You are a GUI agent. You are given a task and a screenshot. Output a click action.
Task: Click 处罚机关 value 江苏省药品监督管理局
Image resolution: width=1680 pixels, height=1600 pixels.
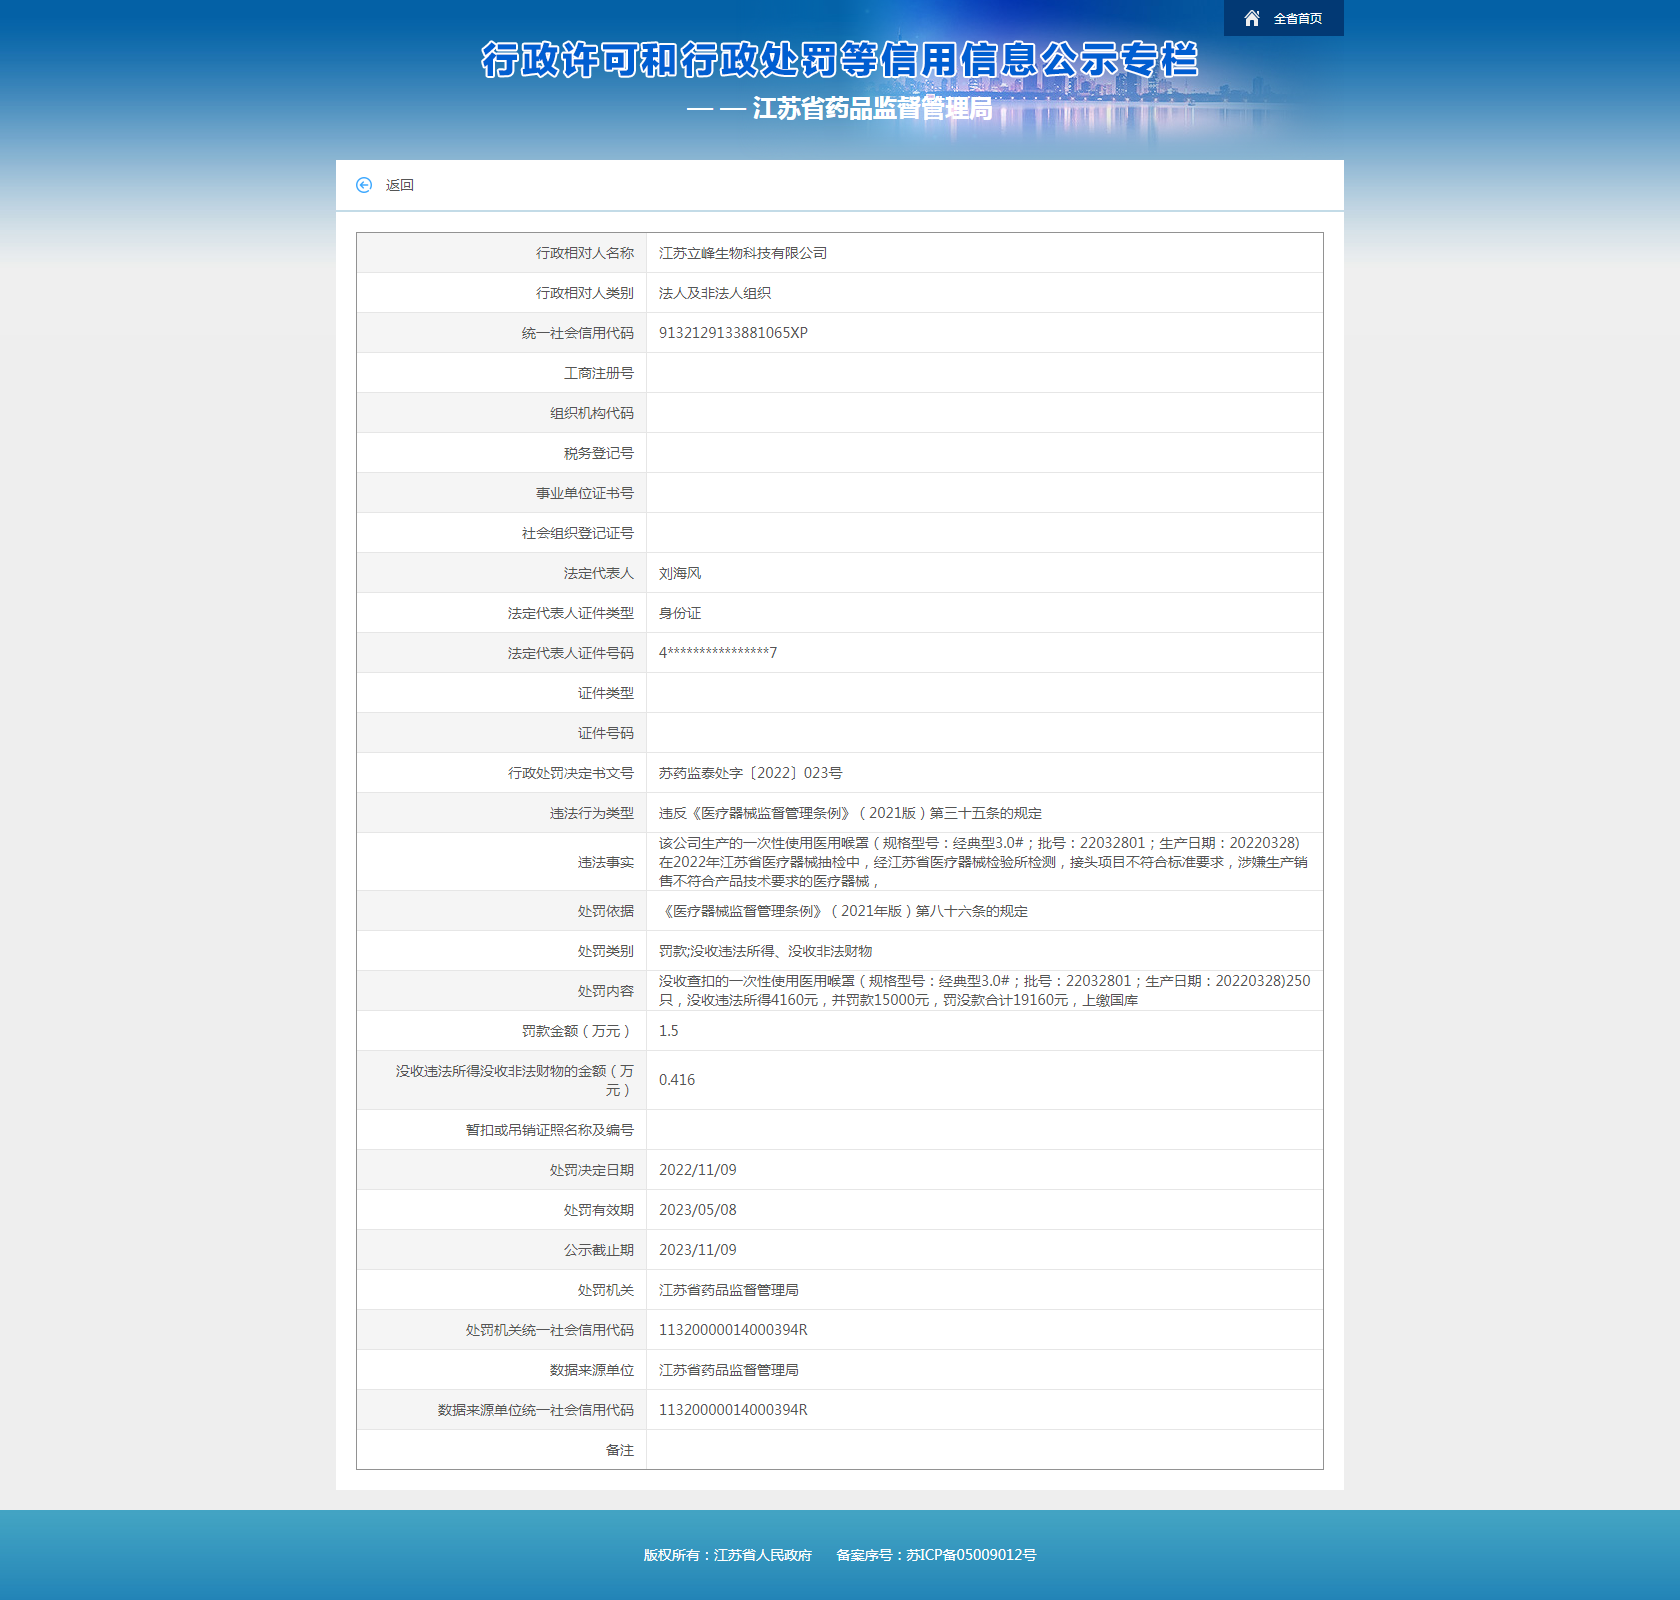pyautogui.click(x=728, y=1289)
